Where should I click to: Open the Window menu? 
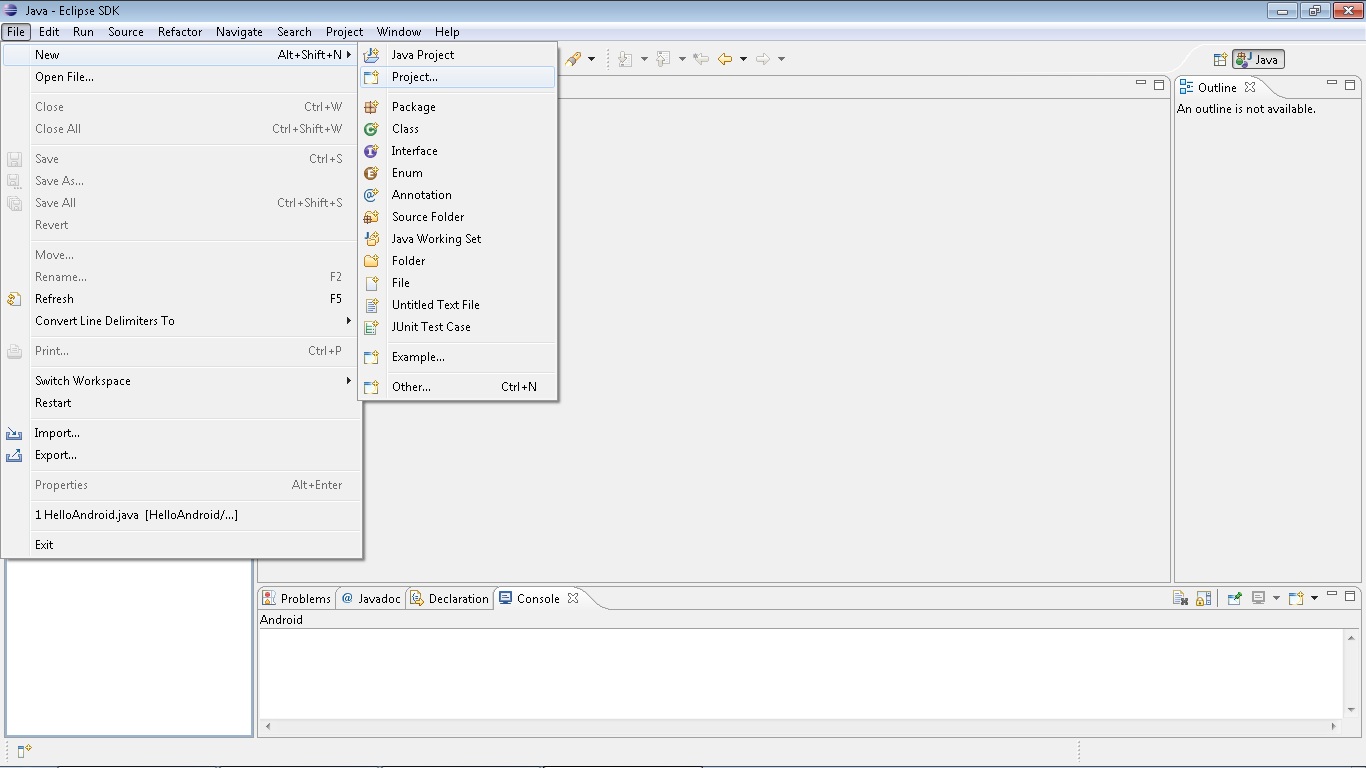tap(399, 32)
